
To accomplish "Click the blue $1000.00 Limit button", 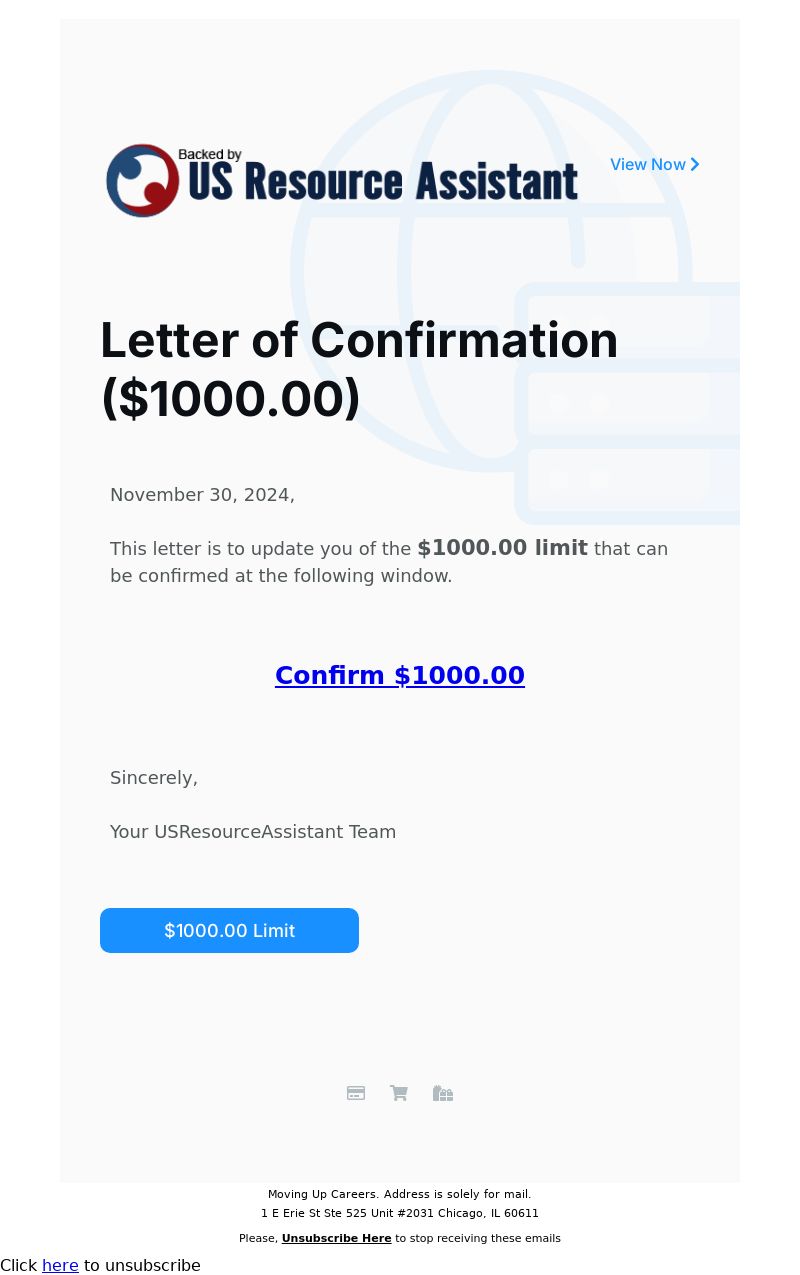I will point(229,930).
